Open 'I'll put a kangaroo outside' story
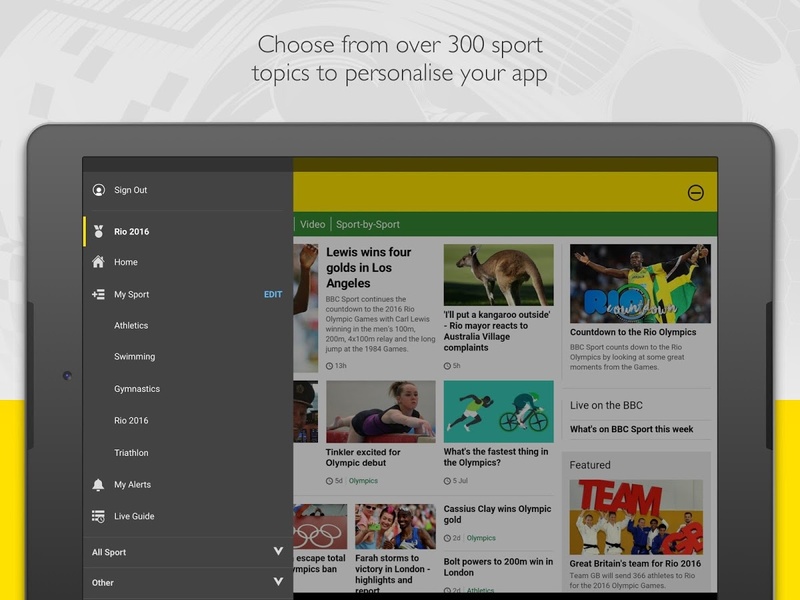The width and height of the screenshot is (800, 600). click(497, 331)
